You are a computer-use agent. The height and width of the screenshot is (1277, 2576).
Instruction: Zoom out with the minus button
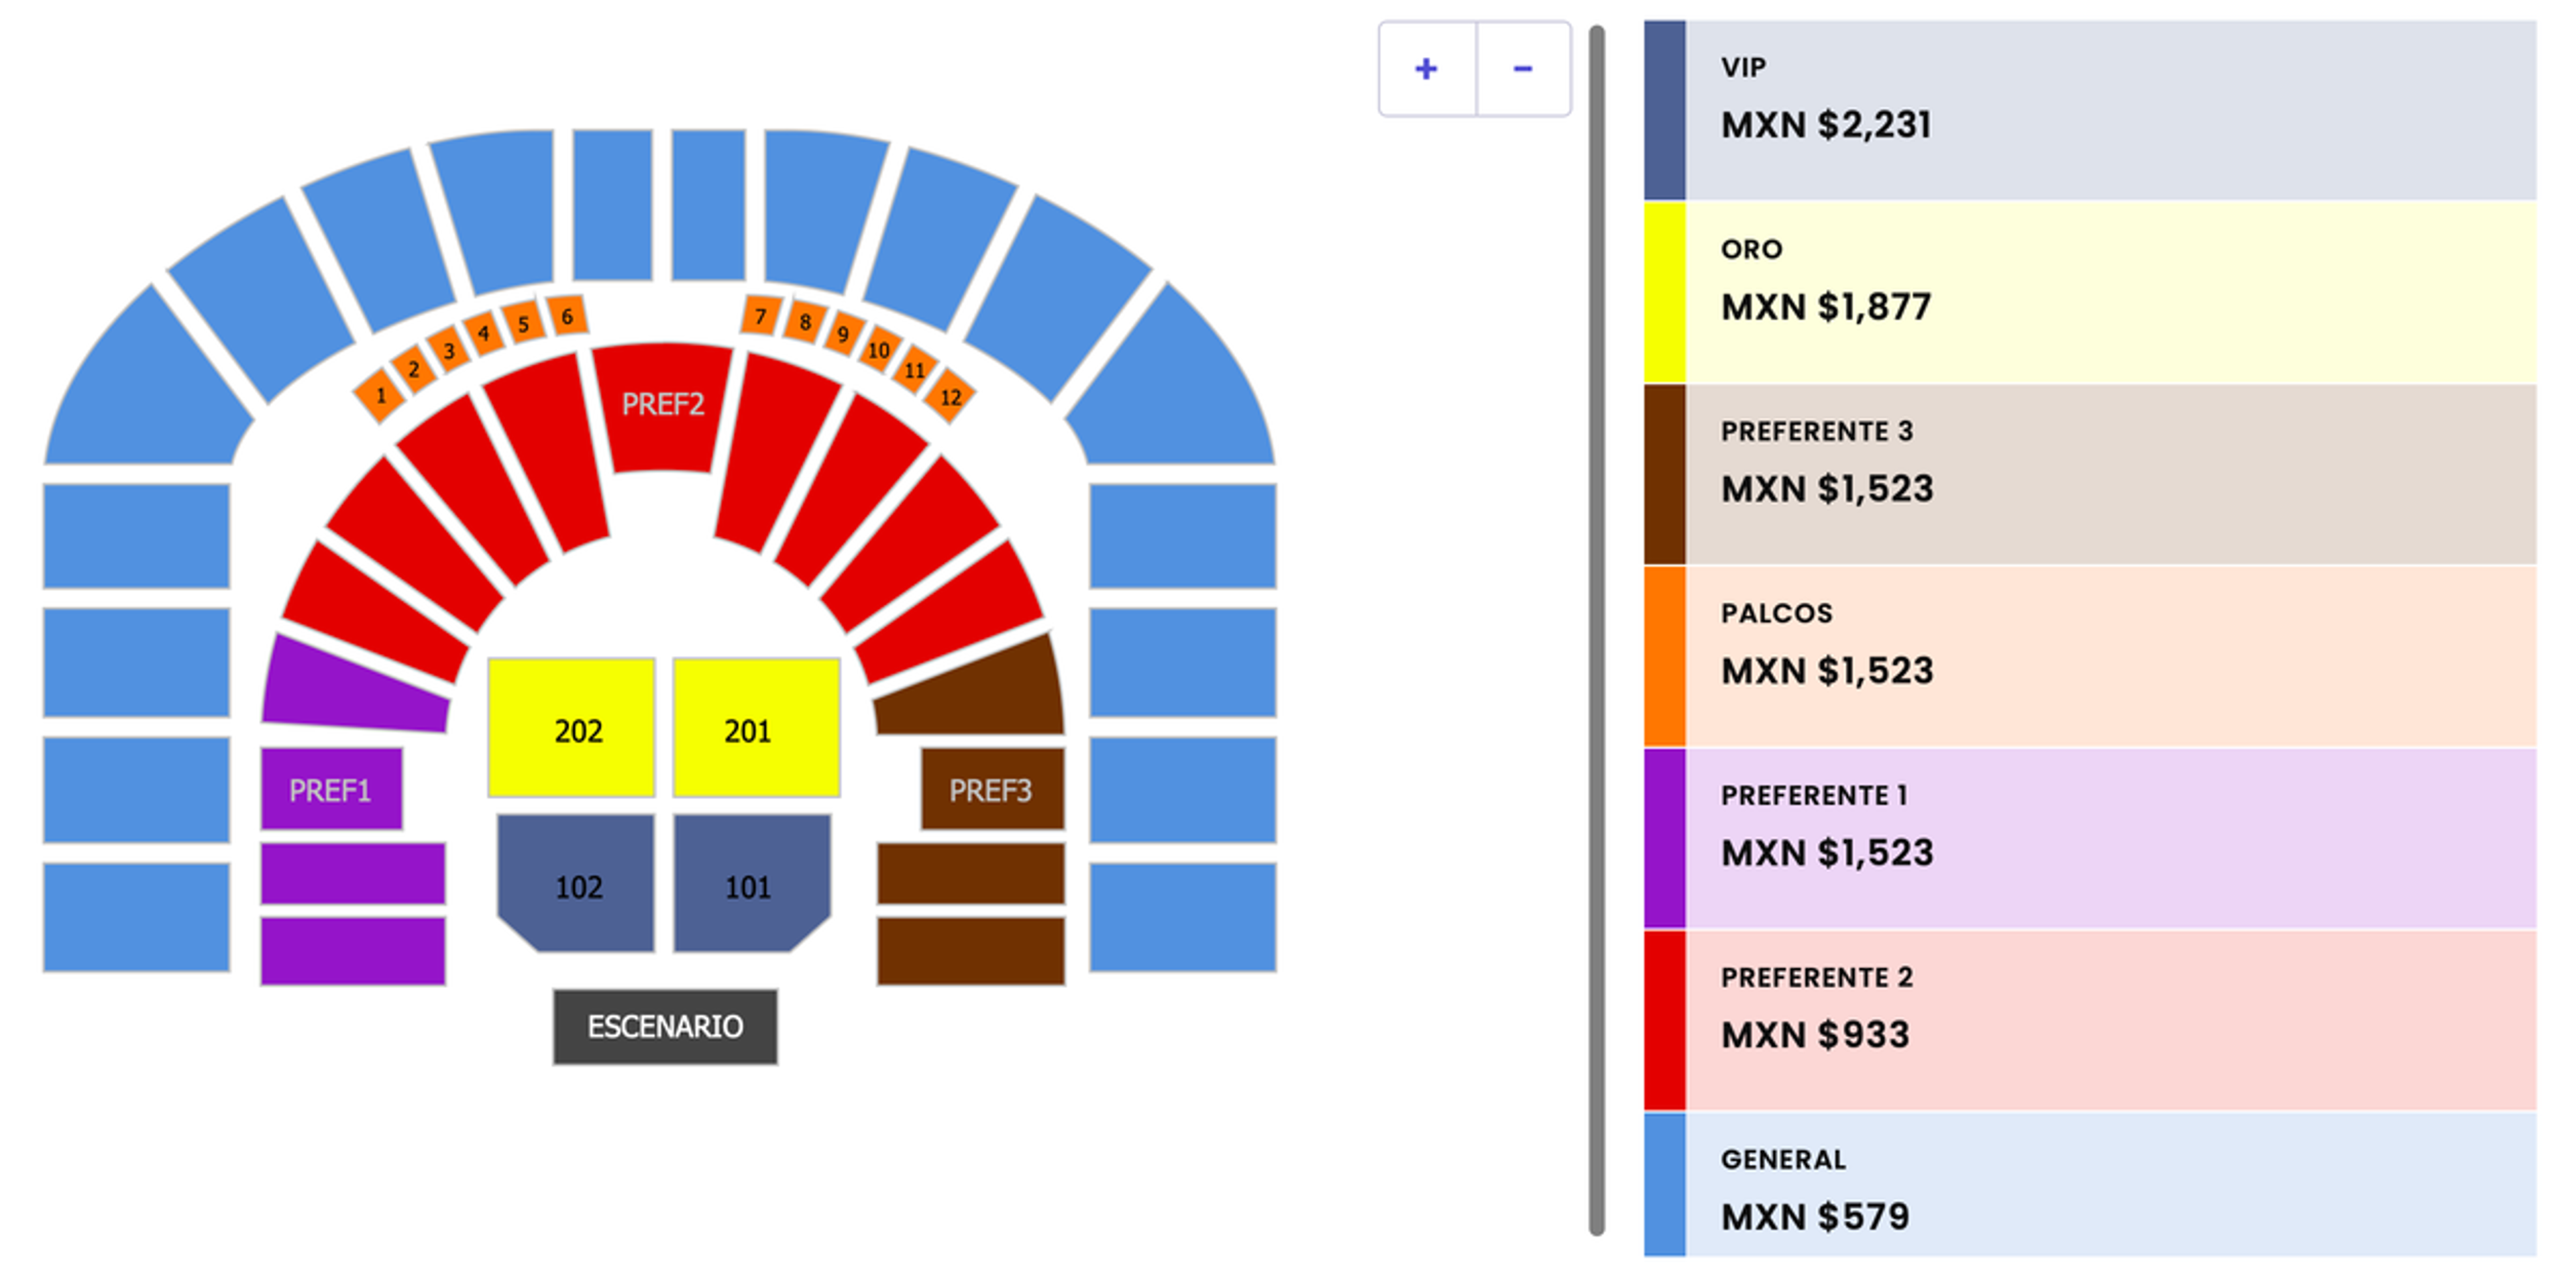(1523, 69)
